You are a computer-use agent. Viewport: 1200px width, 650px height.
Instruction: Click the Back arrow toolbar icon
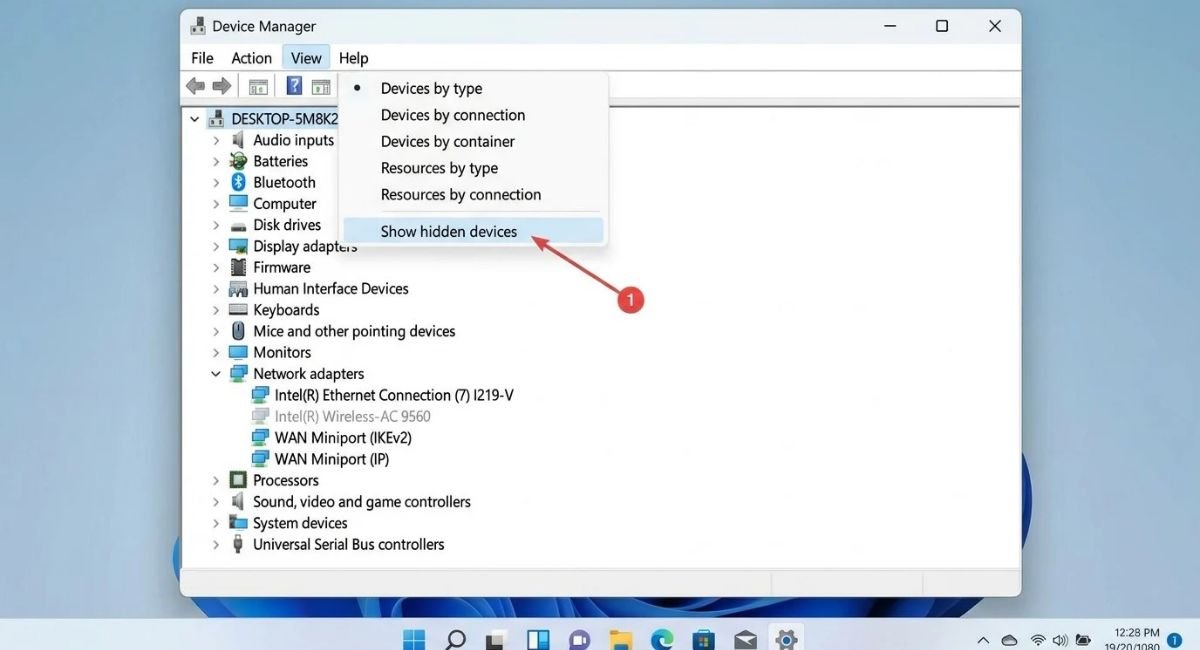(195, 86)
